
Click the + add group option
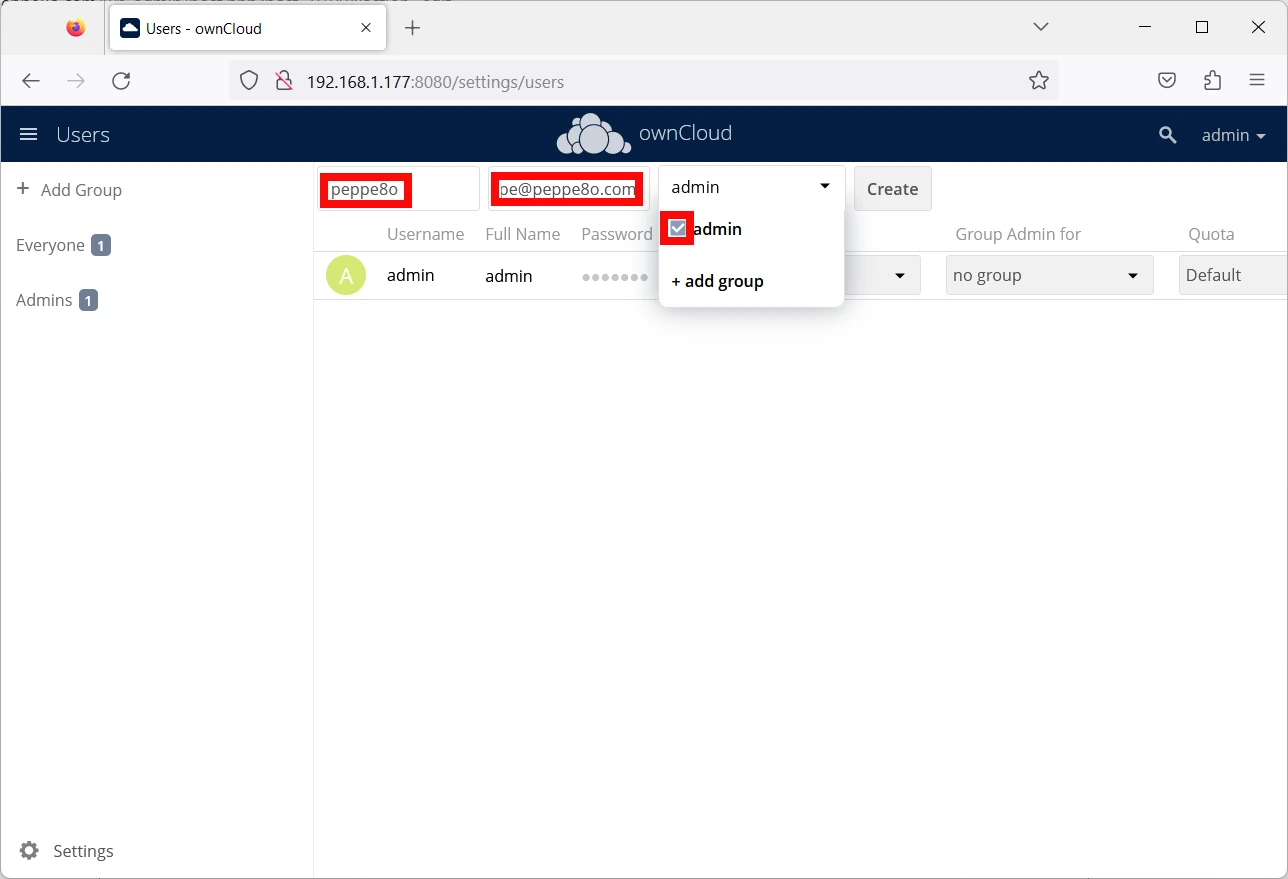pos(717,281)
